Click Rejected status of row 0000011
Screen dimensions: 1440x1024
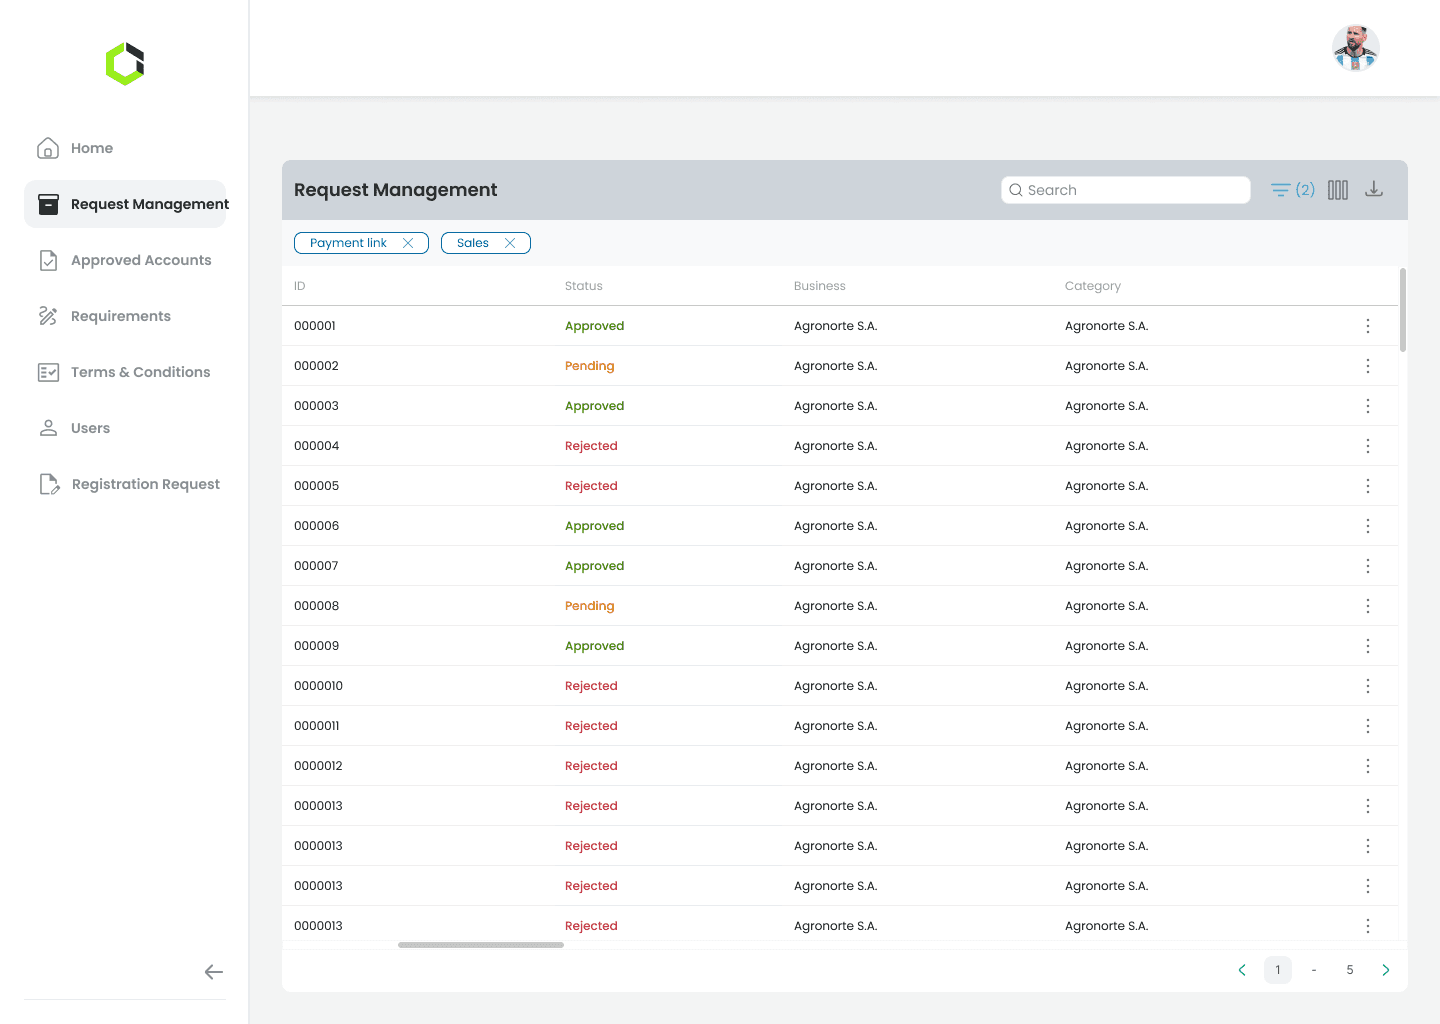click(x=591, y=726)
